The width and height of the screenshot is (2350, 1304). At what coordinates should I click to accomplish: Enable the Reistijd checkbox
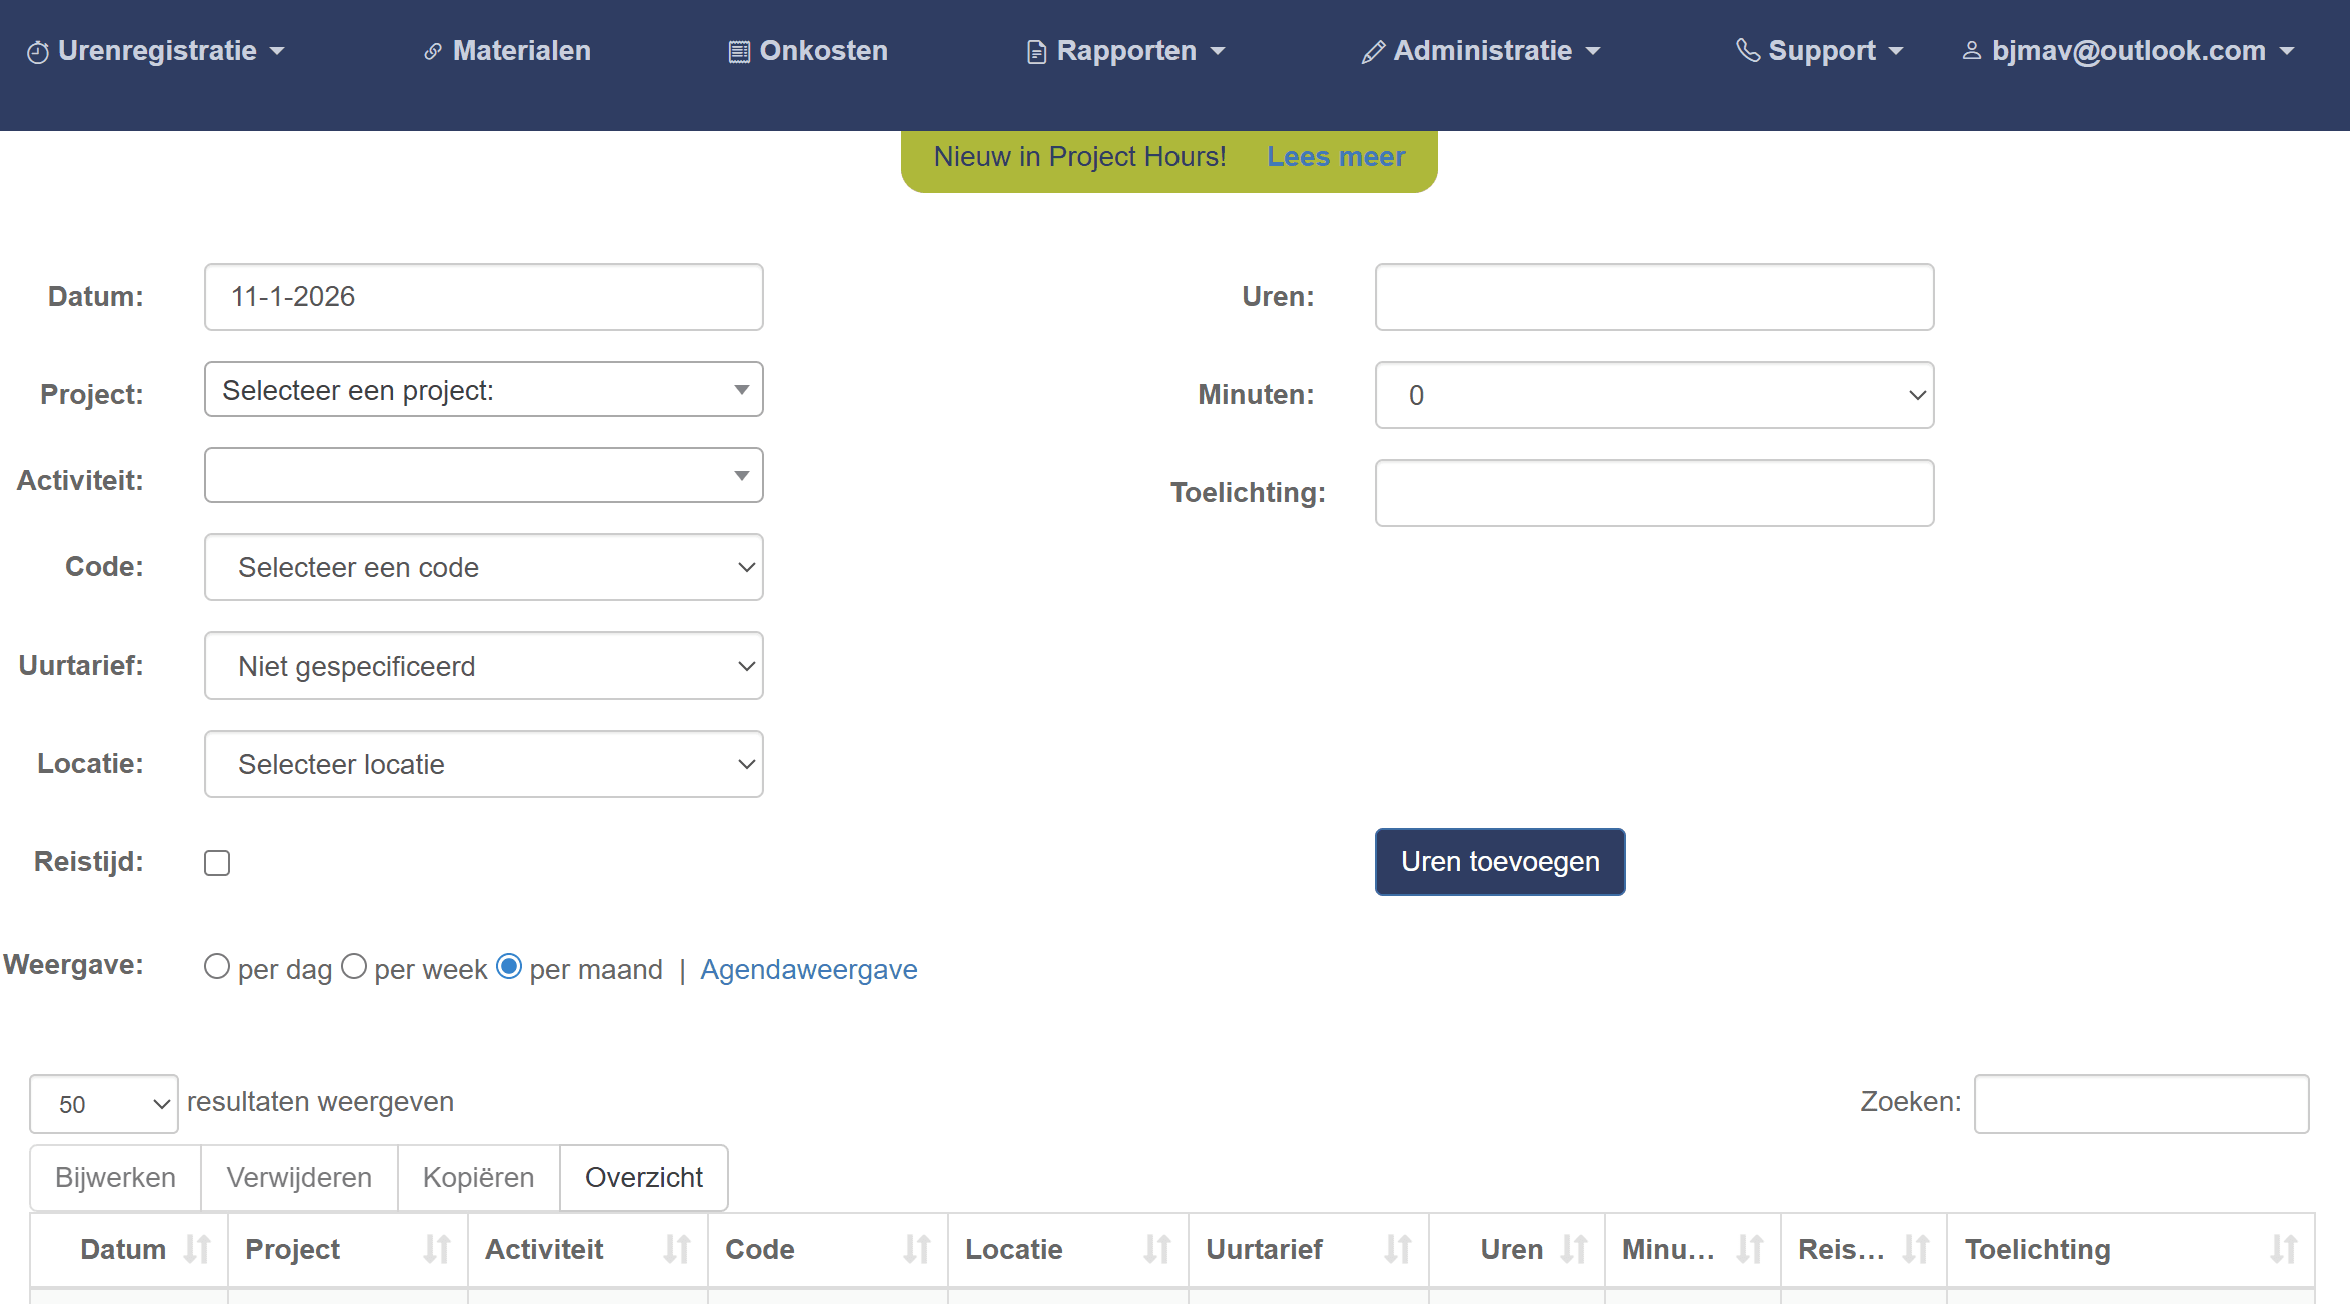pos(217,863)
